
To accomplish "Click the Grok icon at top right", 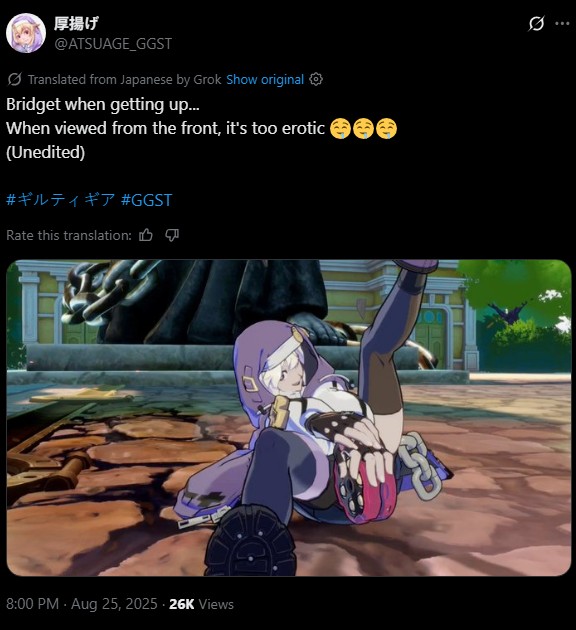I will pos(536,23).
